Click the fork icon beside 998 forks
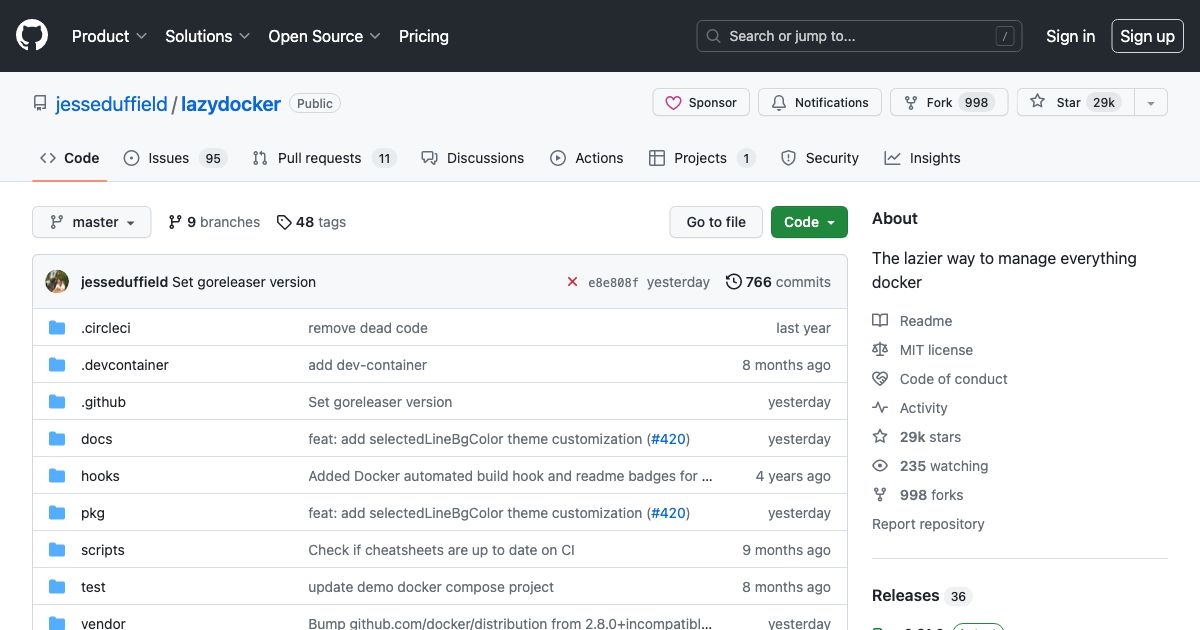 pyautogui.click(x=880, y=494)
